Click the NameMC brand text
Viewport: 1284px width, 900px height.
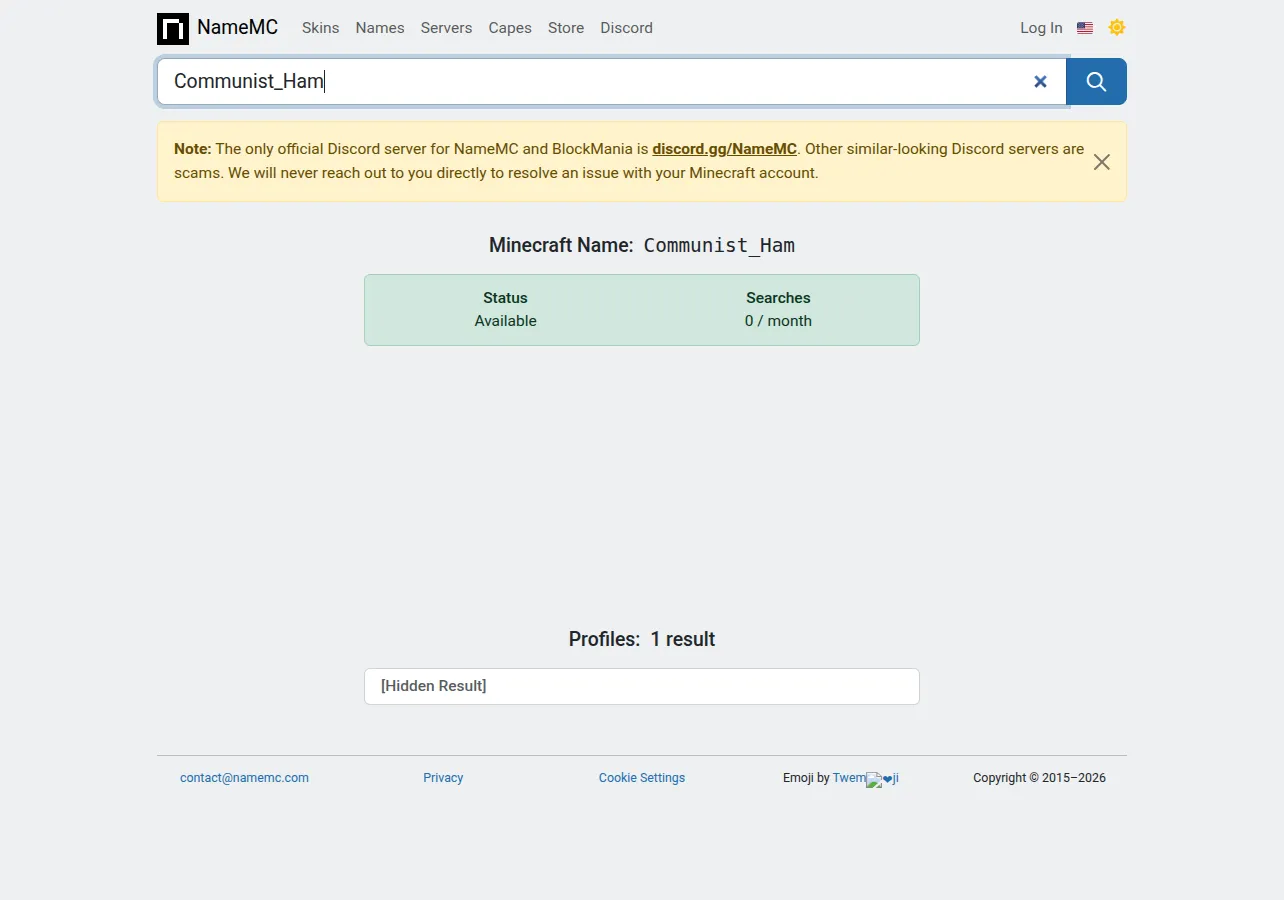pyautogui.click(x=237, y=28)
